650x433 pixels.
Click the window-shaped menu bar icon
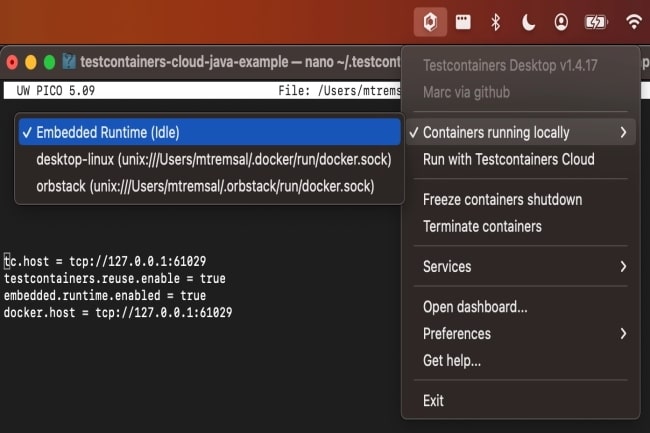click(x=463, y=22)
